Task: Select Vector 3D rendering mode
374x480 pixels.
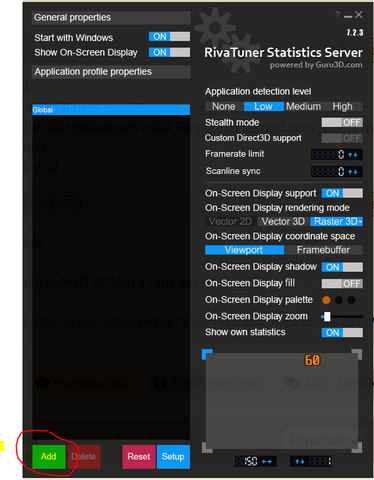Action: [283, 222]
